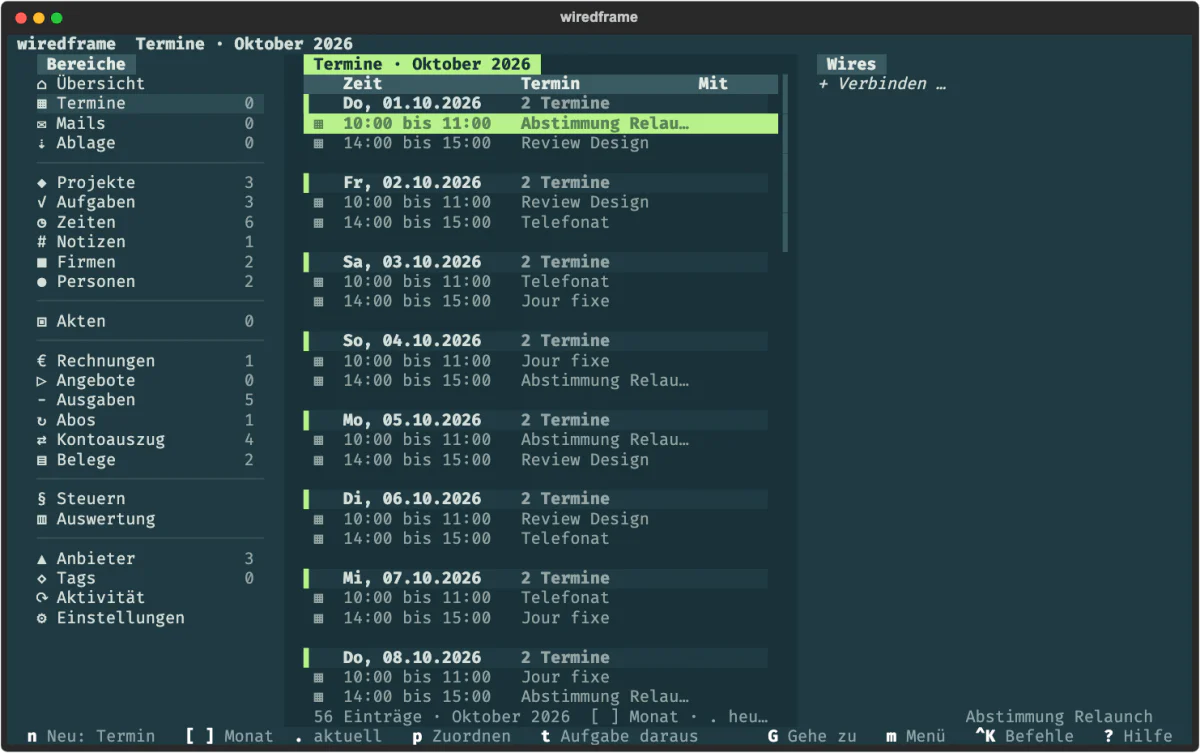Select Review Design at 14:00 on 01.10.2026
The image size is (1200, 753).
[x=541, y=143]
